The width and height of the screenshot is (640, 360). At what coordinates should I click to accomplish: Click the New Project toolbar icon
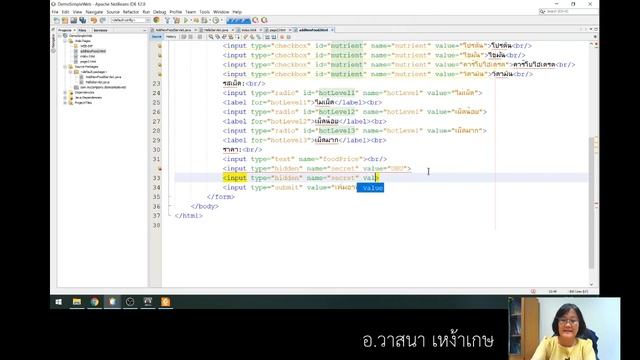[x=65, y=20]
